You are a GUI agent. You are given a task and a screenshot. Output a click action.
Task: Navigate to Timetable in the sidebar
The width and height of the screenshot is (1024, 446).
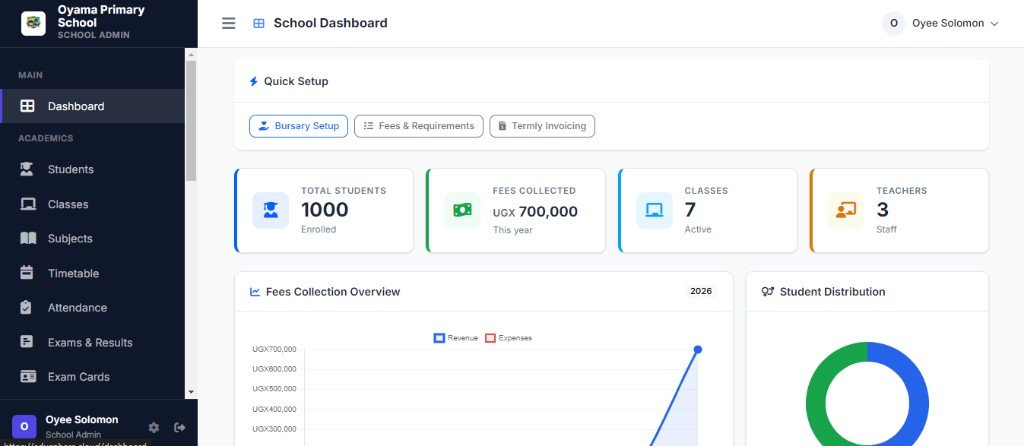pyautogui.click(x=93, y=273)
